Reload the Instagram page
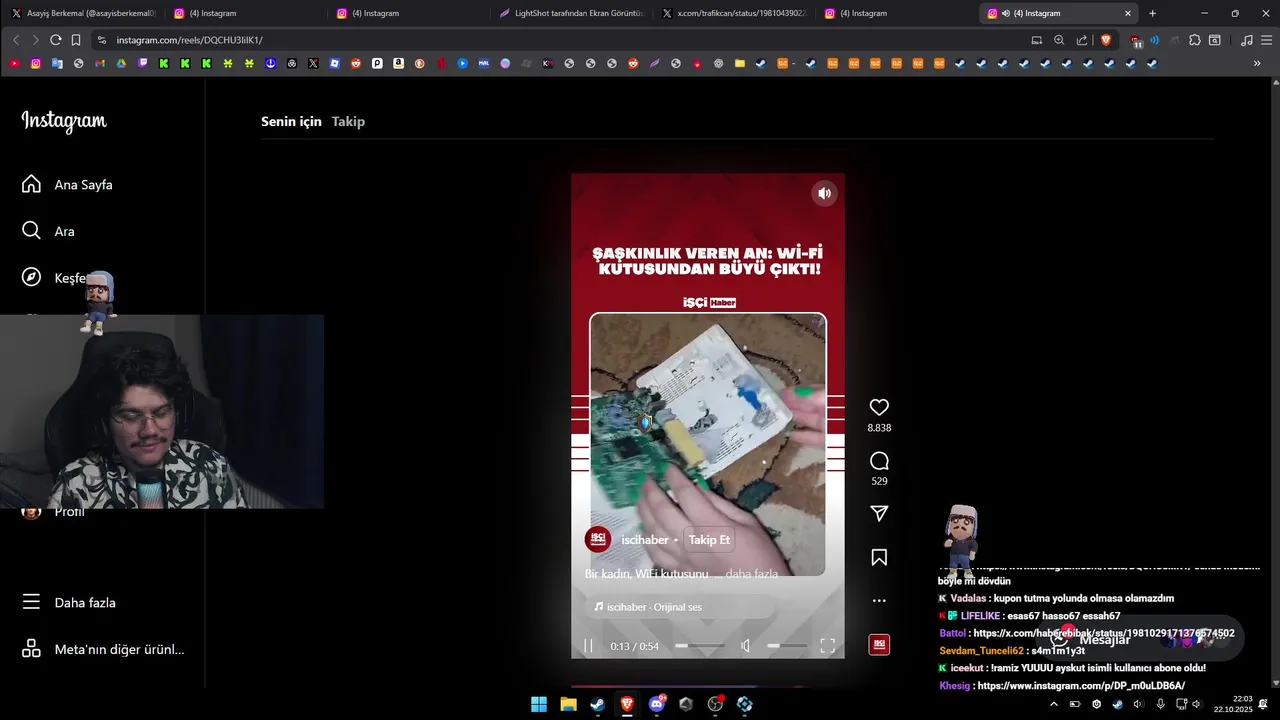This screenshot has width=1280, height=720. pos(55,40)
